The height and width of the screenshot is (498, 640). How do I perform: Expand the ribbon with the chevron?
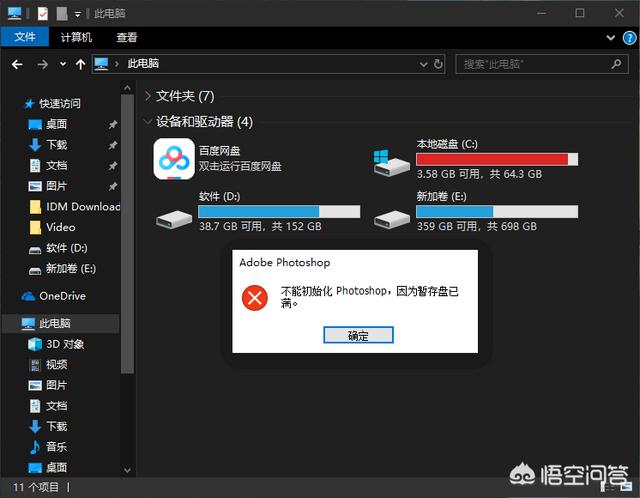611,38
